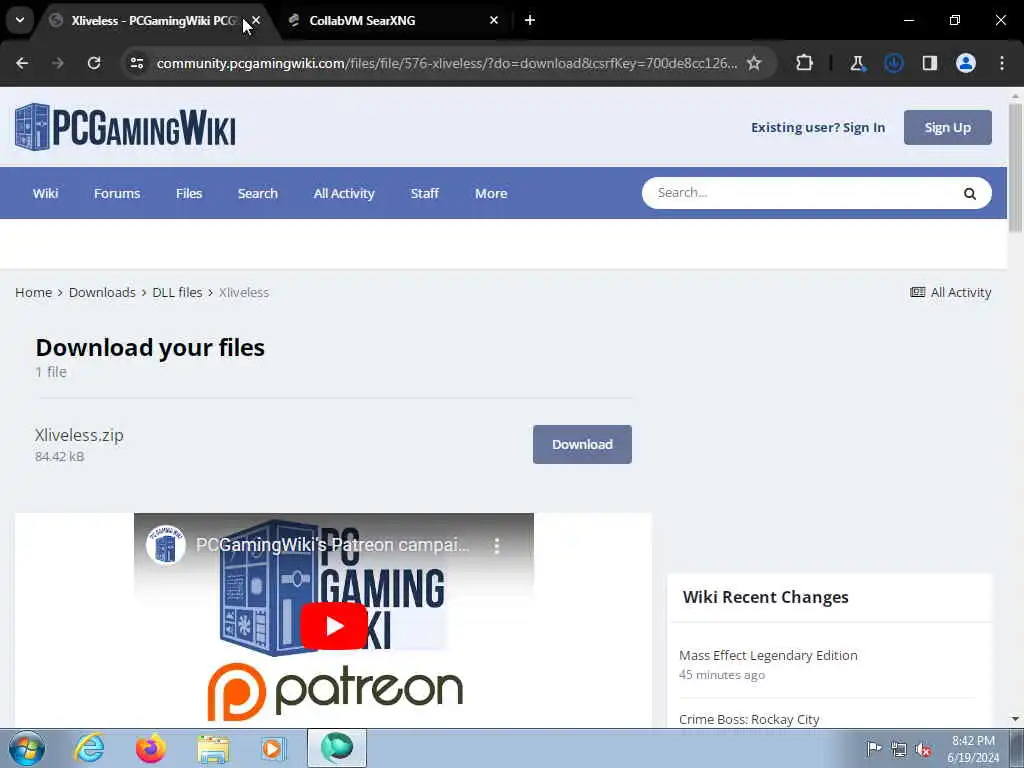Launch Firefox from the taskbar
The width and height of the screenshot is (1024, 768).
click(150, 748)
